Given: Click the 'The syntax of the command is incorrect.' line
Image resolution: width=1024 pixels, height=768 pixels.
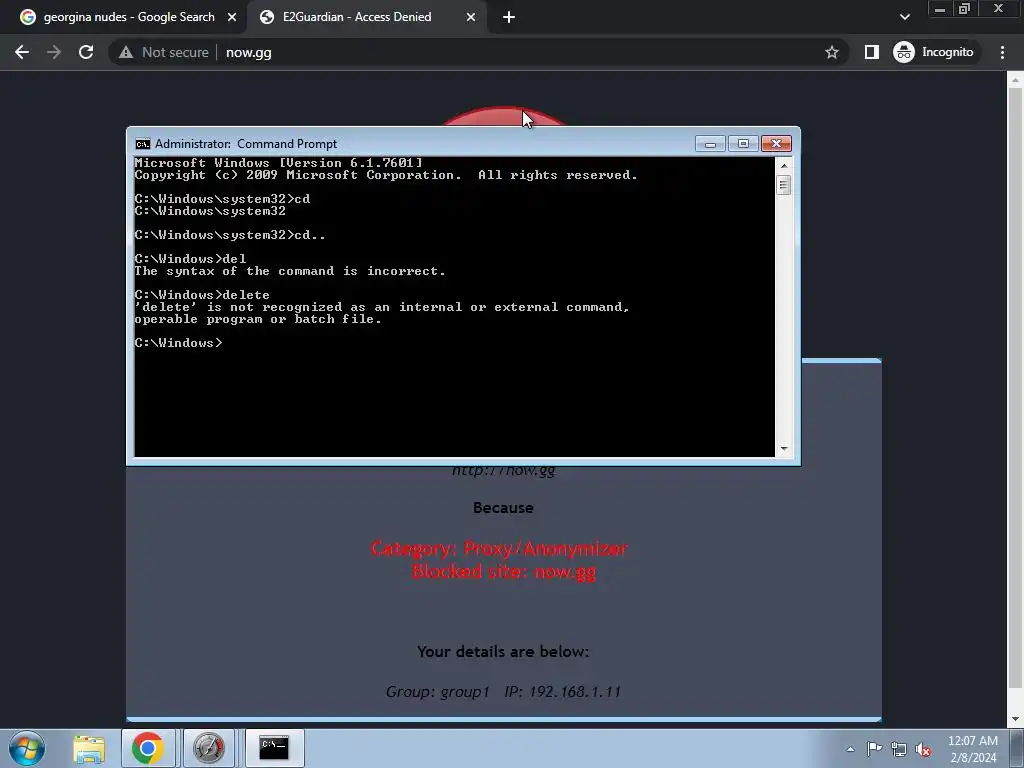Looking at the screenshot, I should pyautogui.click(x=290, y=271).
